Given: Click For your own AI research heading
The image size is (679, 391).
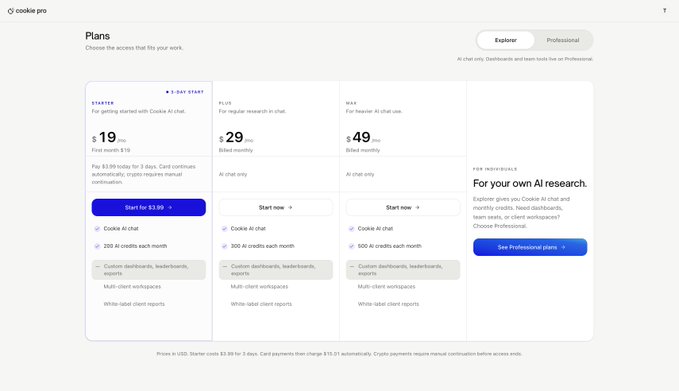Looking at the screenshot, I should pos(530,184).
